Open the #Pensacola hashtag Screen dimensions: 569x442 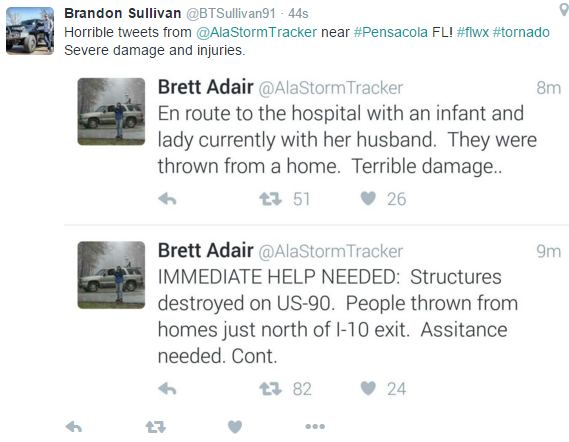pos(390,32)
